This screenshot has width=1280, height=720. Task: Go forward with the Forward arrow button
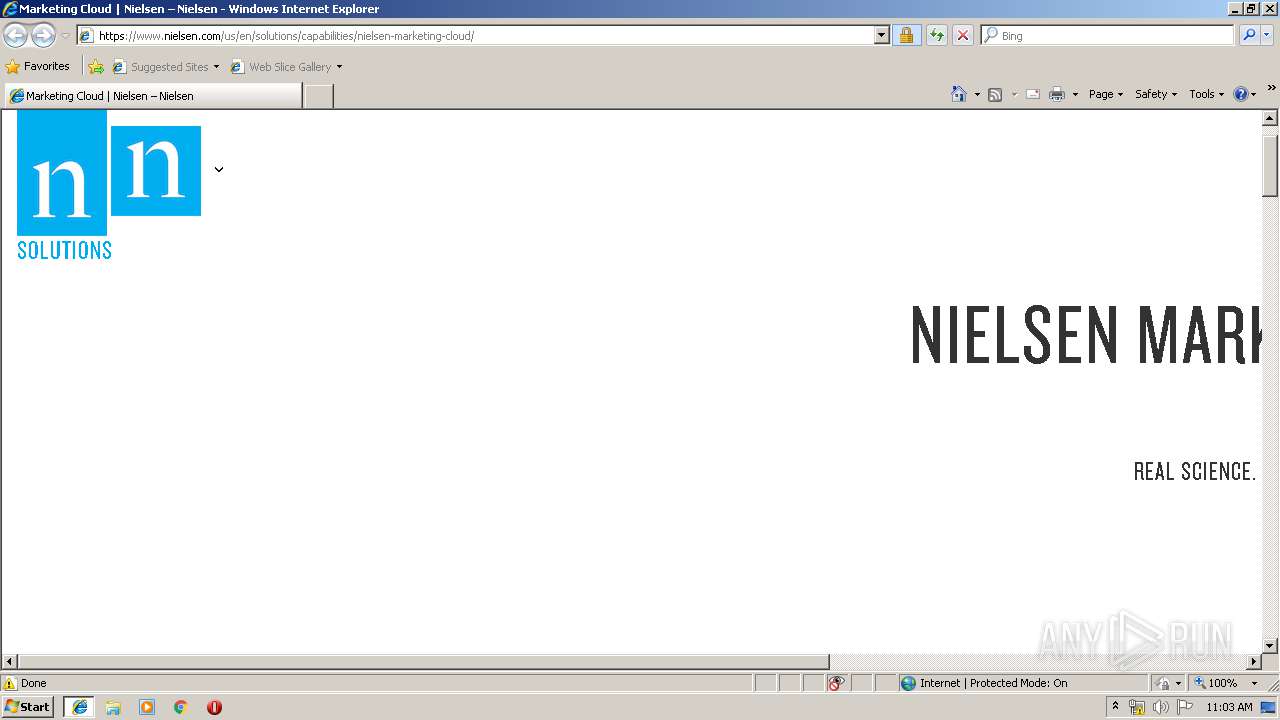(x=43, y=35)
